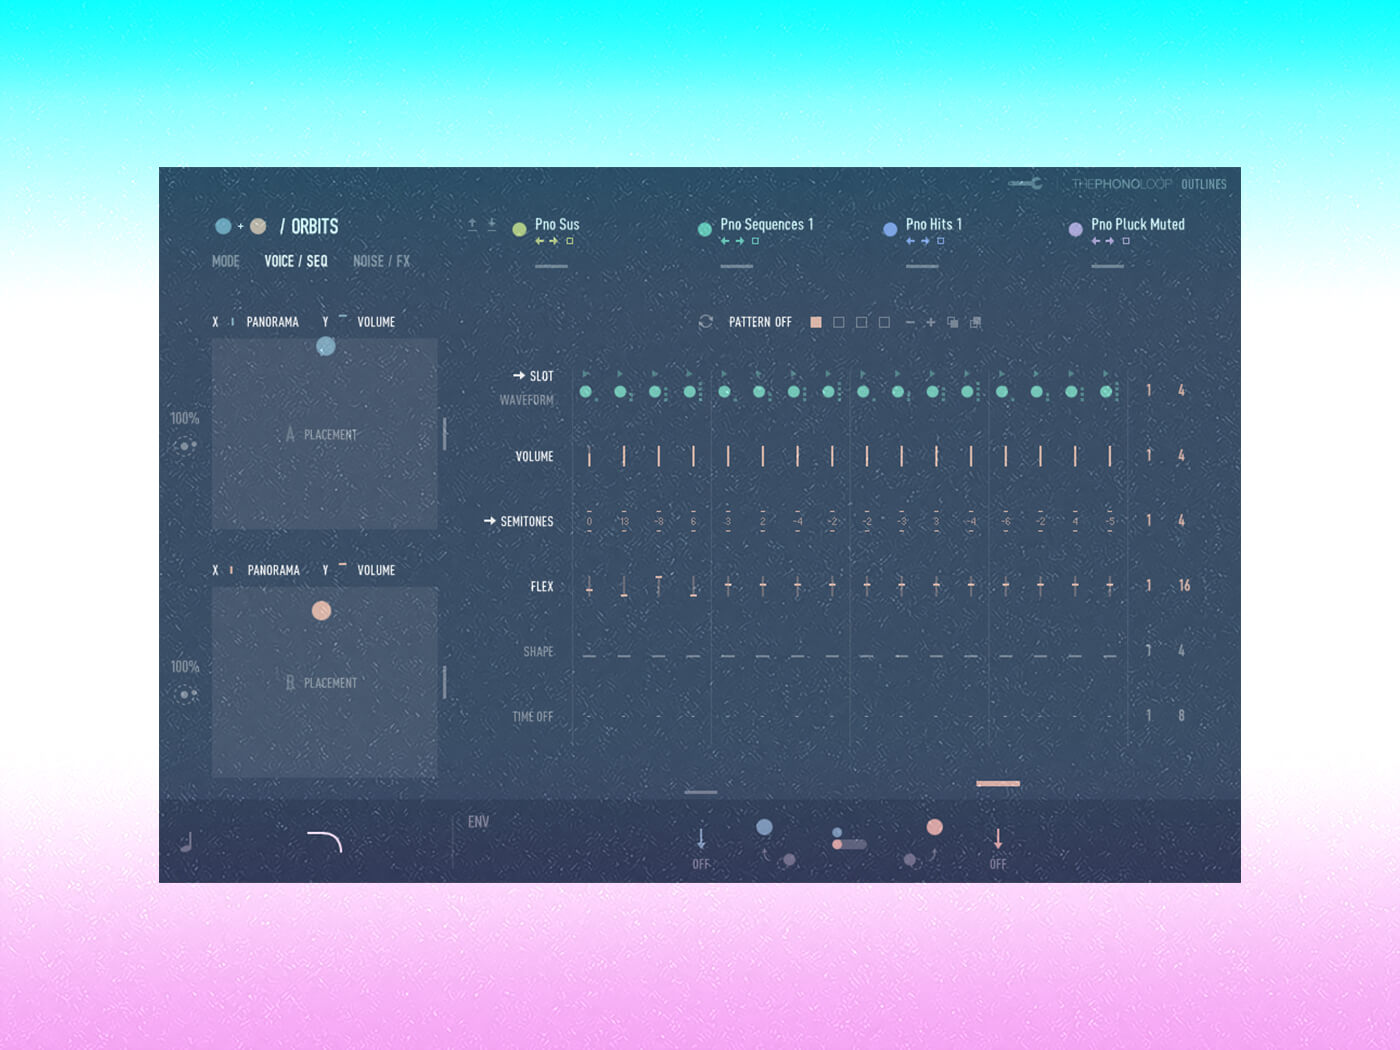Select the ENV section label
The width and height of the screenshot is (1400, 1050).
(479, 822)
